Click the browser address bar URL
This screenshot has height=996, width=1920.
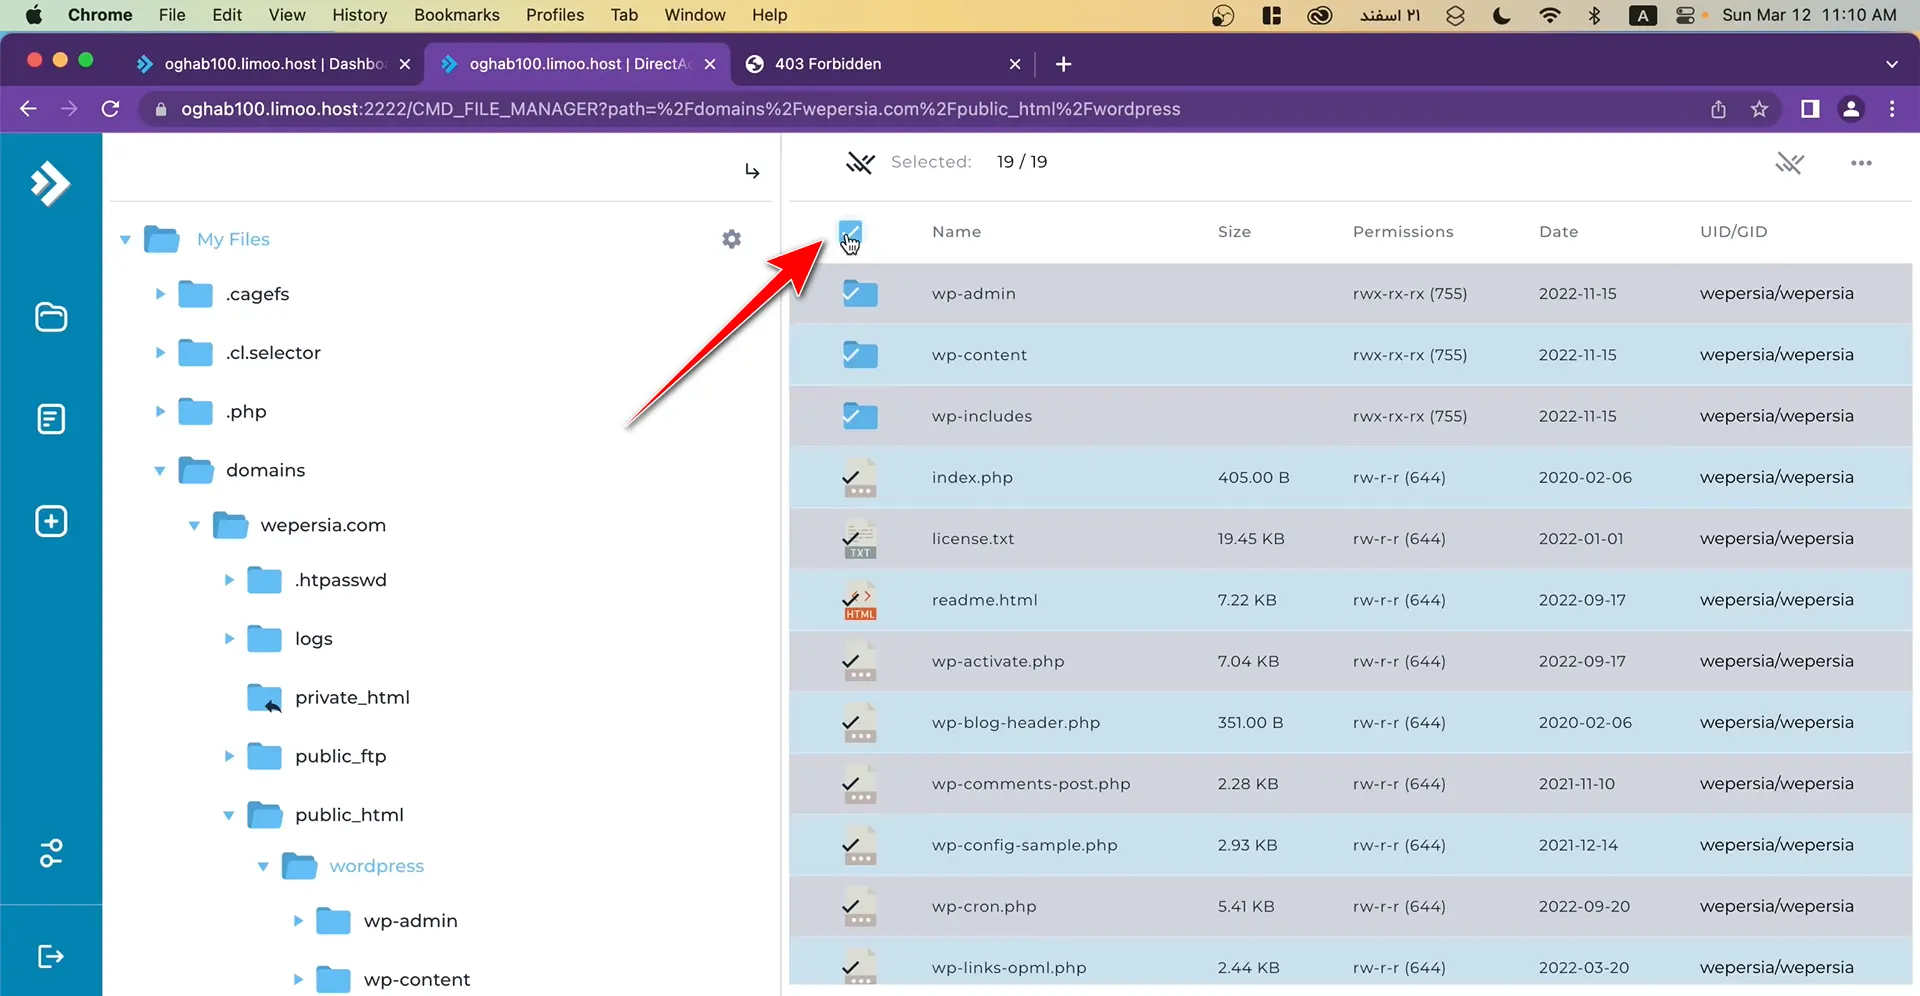coord(680,109)
